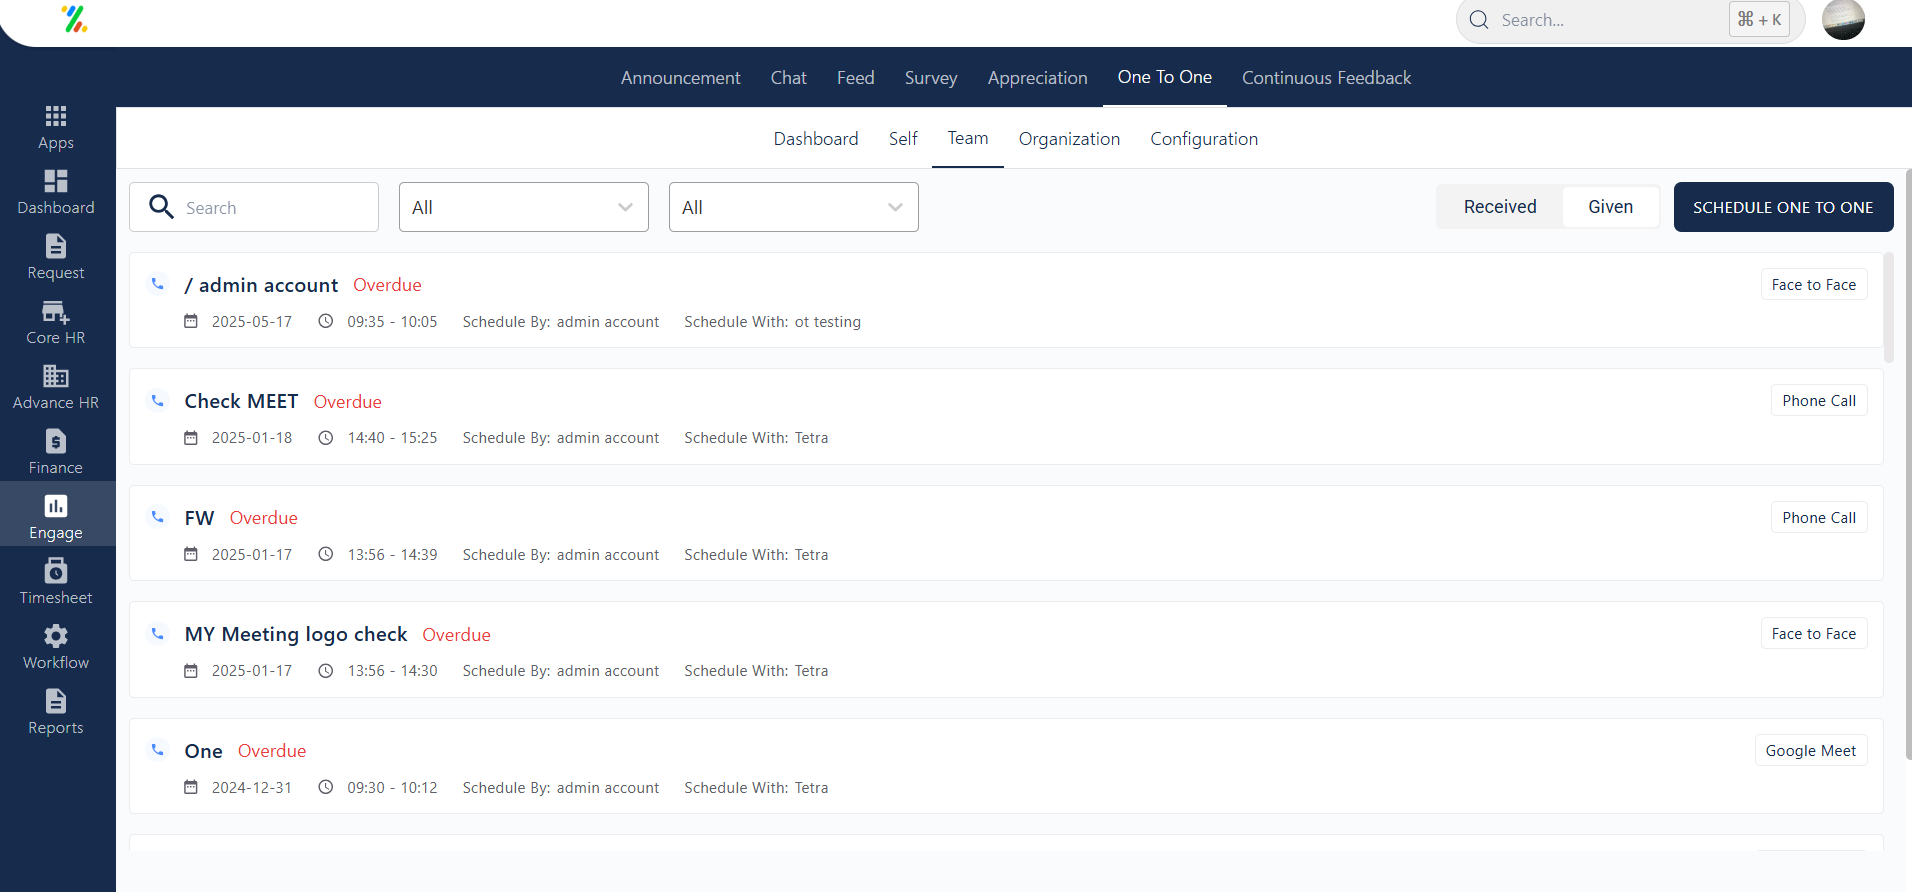Click the phone icon beside Check MEET

pos(158,401)
